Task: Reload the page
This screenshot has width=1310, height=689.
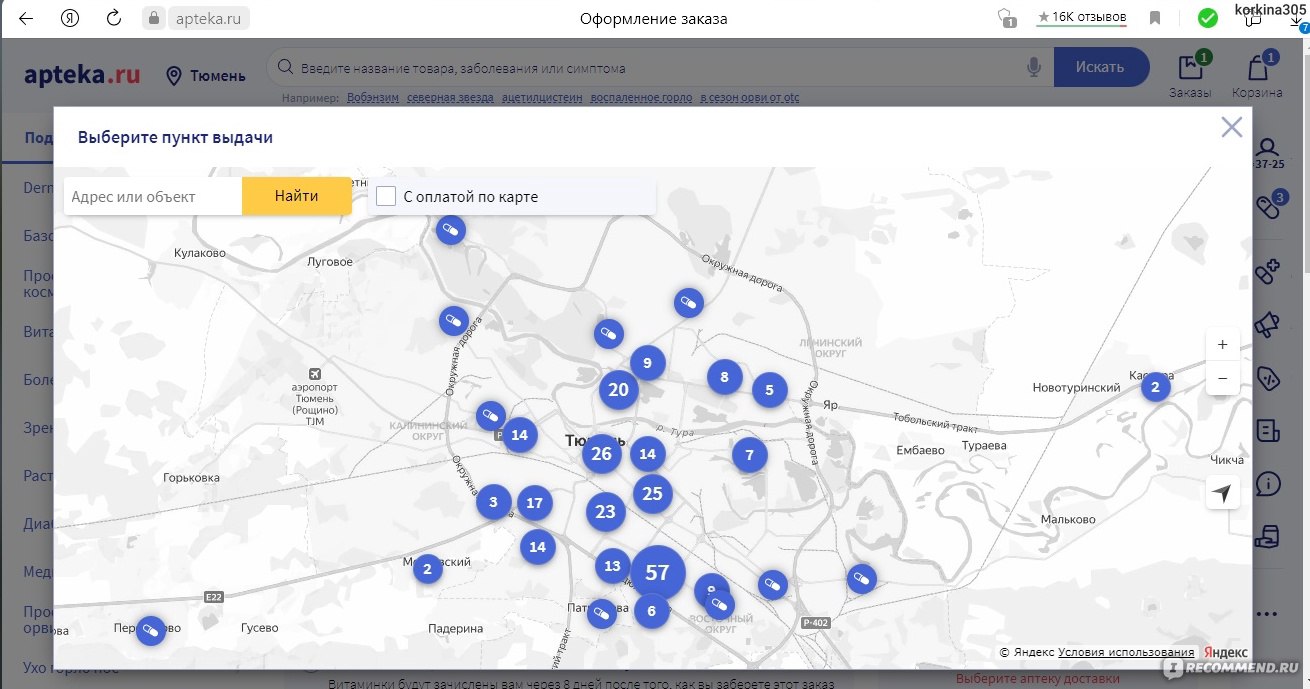Action: (x=114, y=18)
